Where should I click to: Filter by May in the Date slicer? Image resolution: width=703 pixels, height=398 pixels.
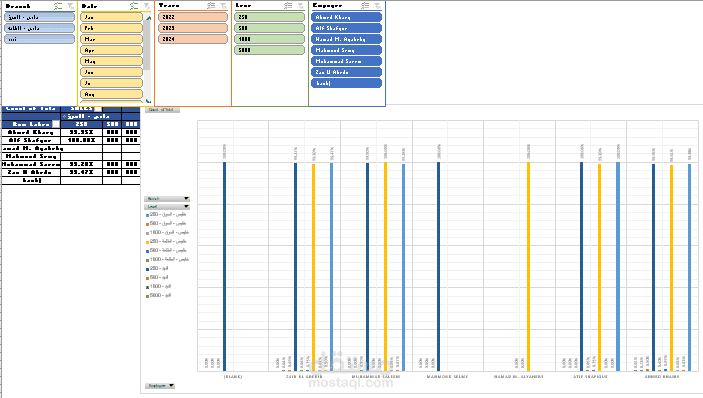(x=112, y=61)
